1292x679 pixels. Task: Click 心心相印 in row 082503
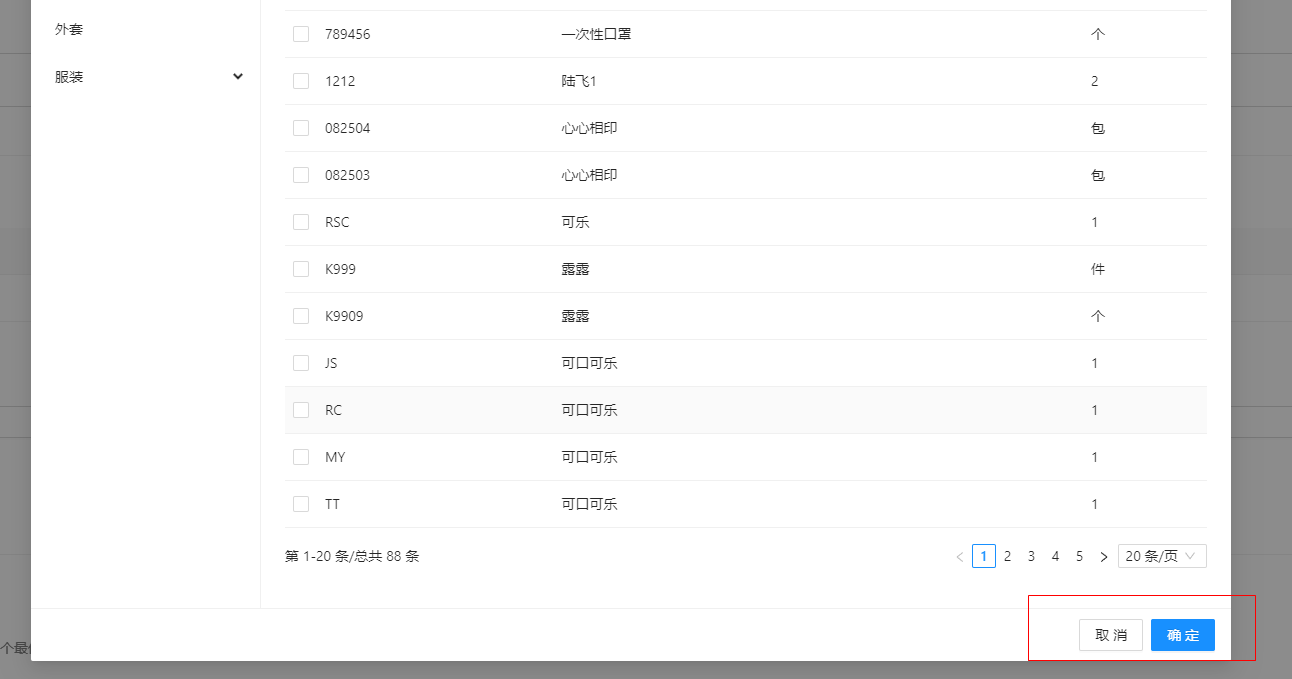point(589,175)
